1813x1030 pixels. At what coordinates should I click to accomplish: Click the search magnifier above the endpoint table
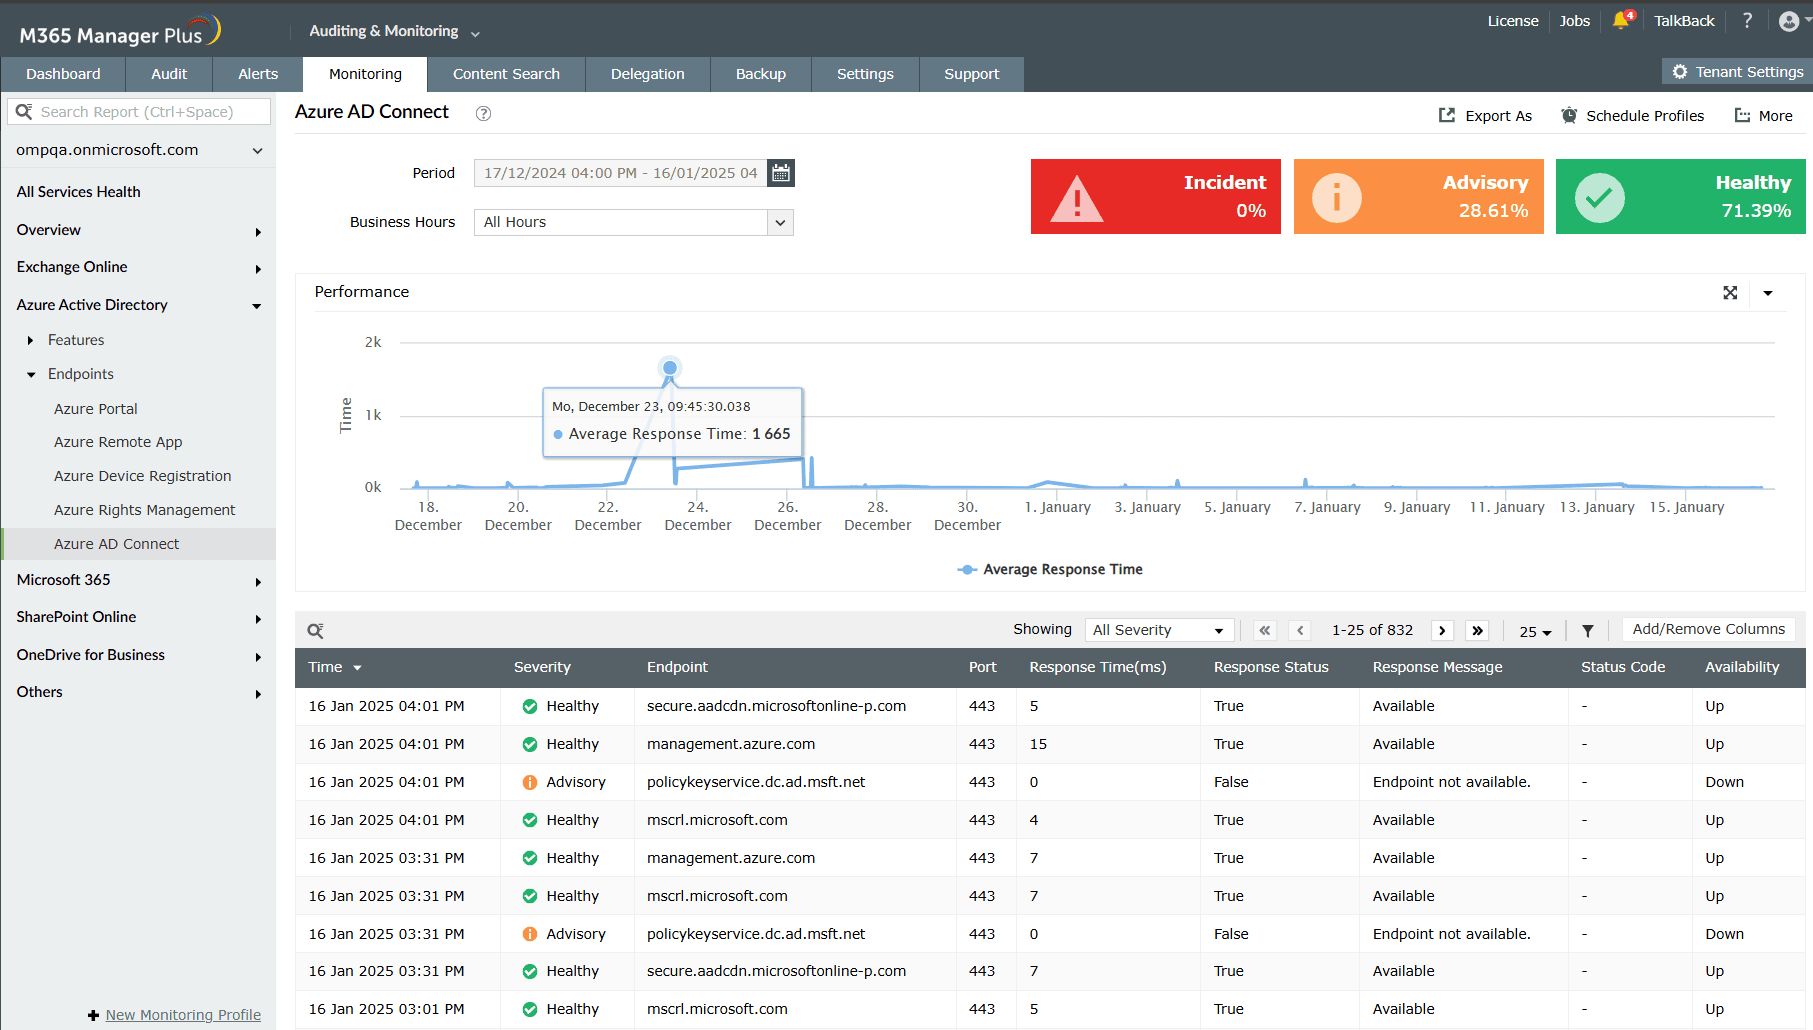(x=316, y=630)
